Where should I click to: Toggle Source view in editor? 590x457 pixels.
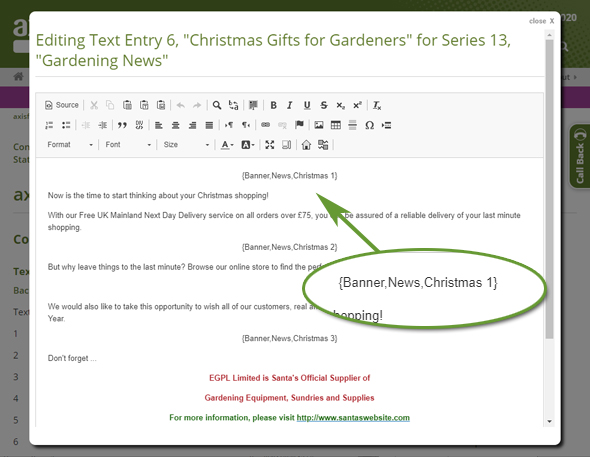click(x=62, y=105)
